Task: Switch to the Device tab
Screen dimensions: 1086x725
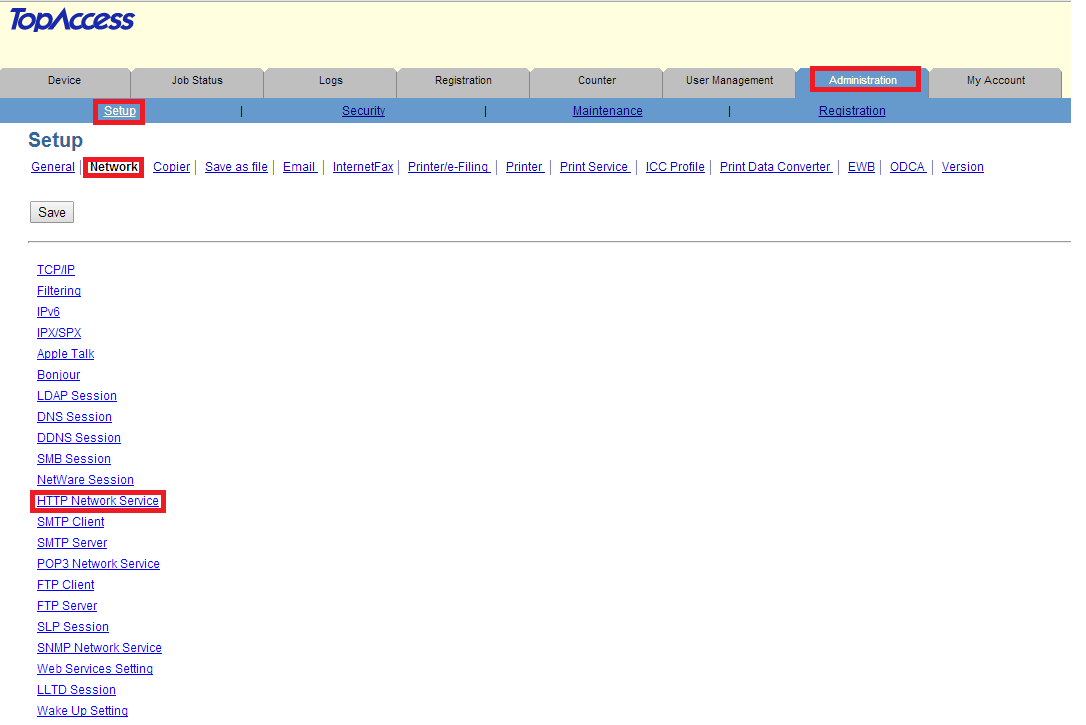Action: (65, 81)
